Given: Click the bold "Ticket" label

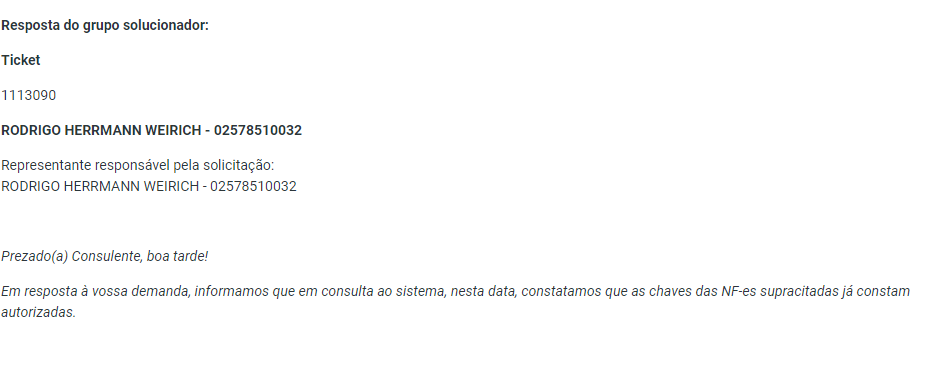Looking at the screenshot, I should (21, 61).
